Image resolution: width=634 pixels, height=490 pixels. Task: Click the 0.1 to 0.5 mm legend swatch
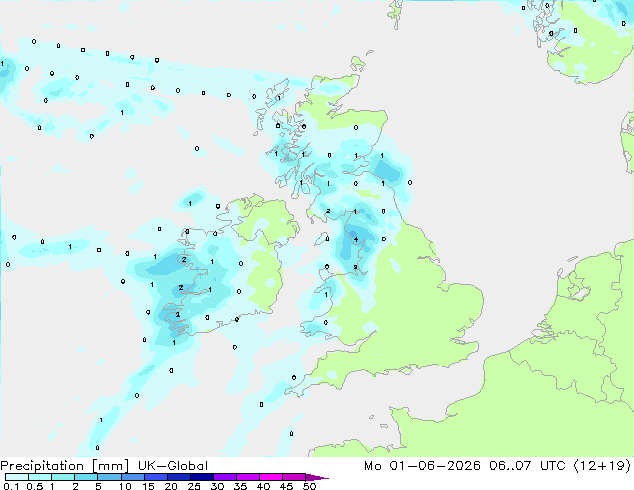point(17,477)
